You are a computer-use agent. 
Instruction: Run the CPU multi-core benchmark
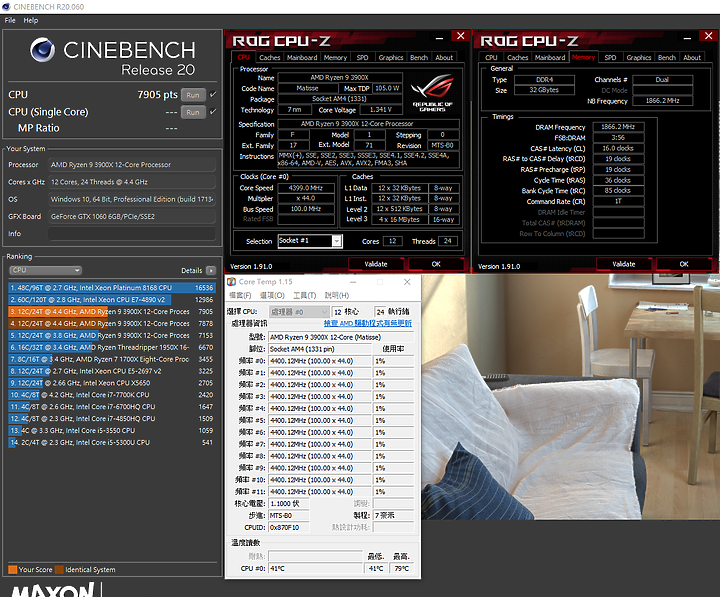click(193, 95)
